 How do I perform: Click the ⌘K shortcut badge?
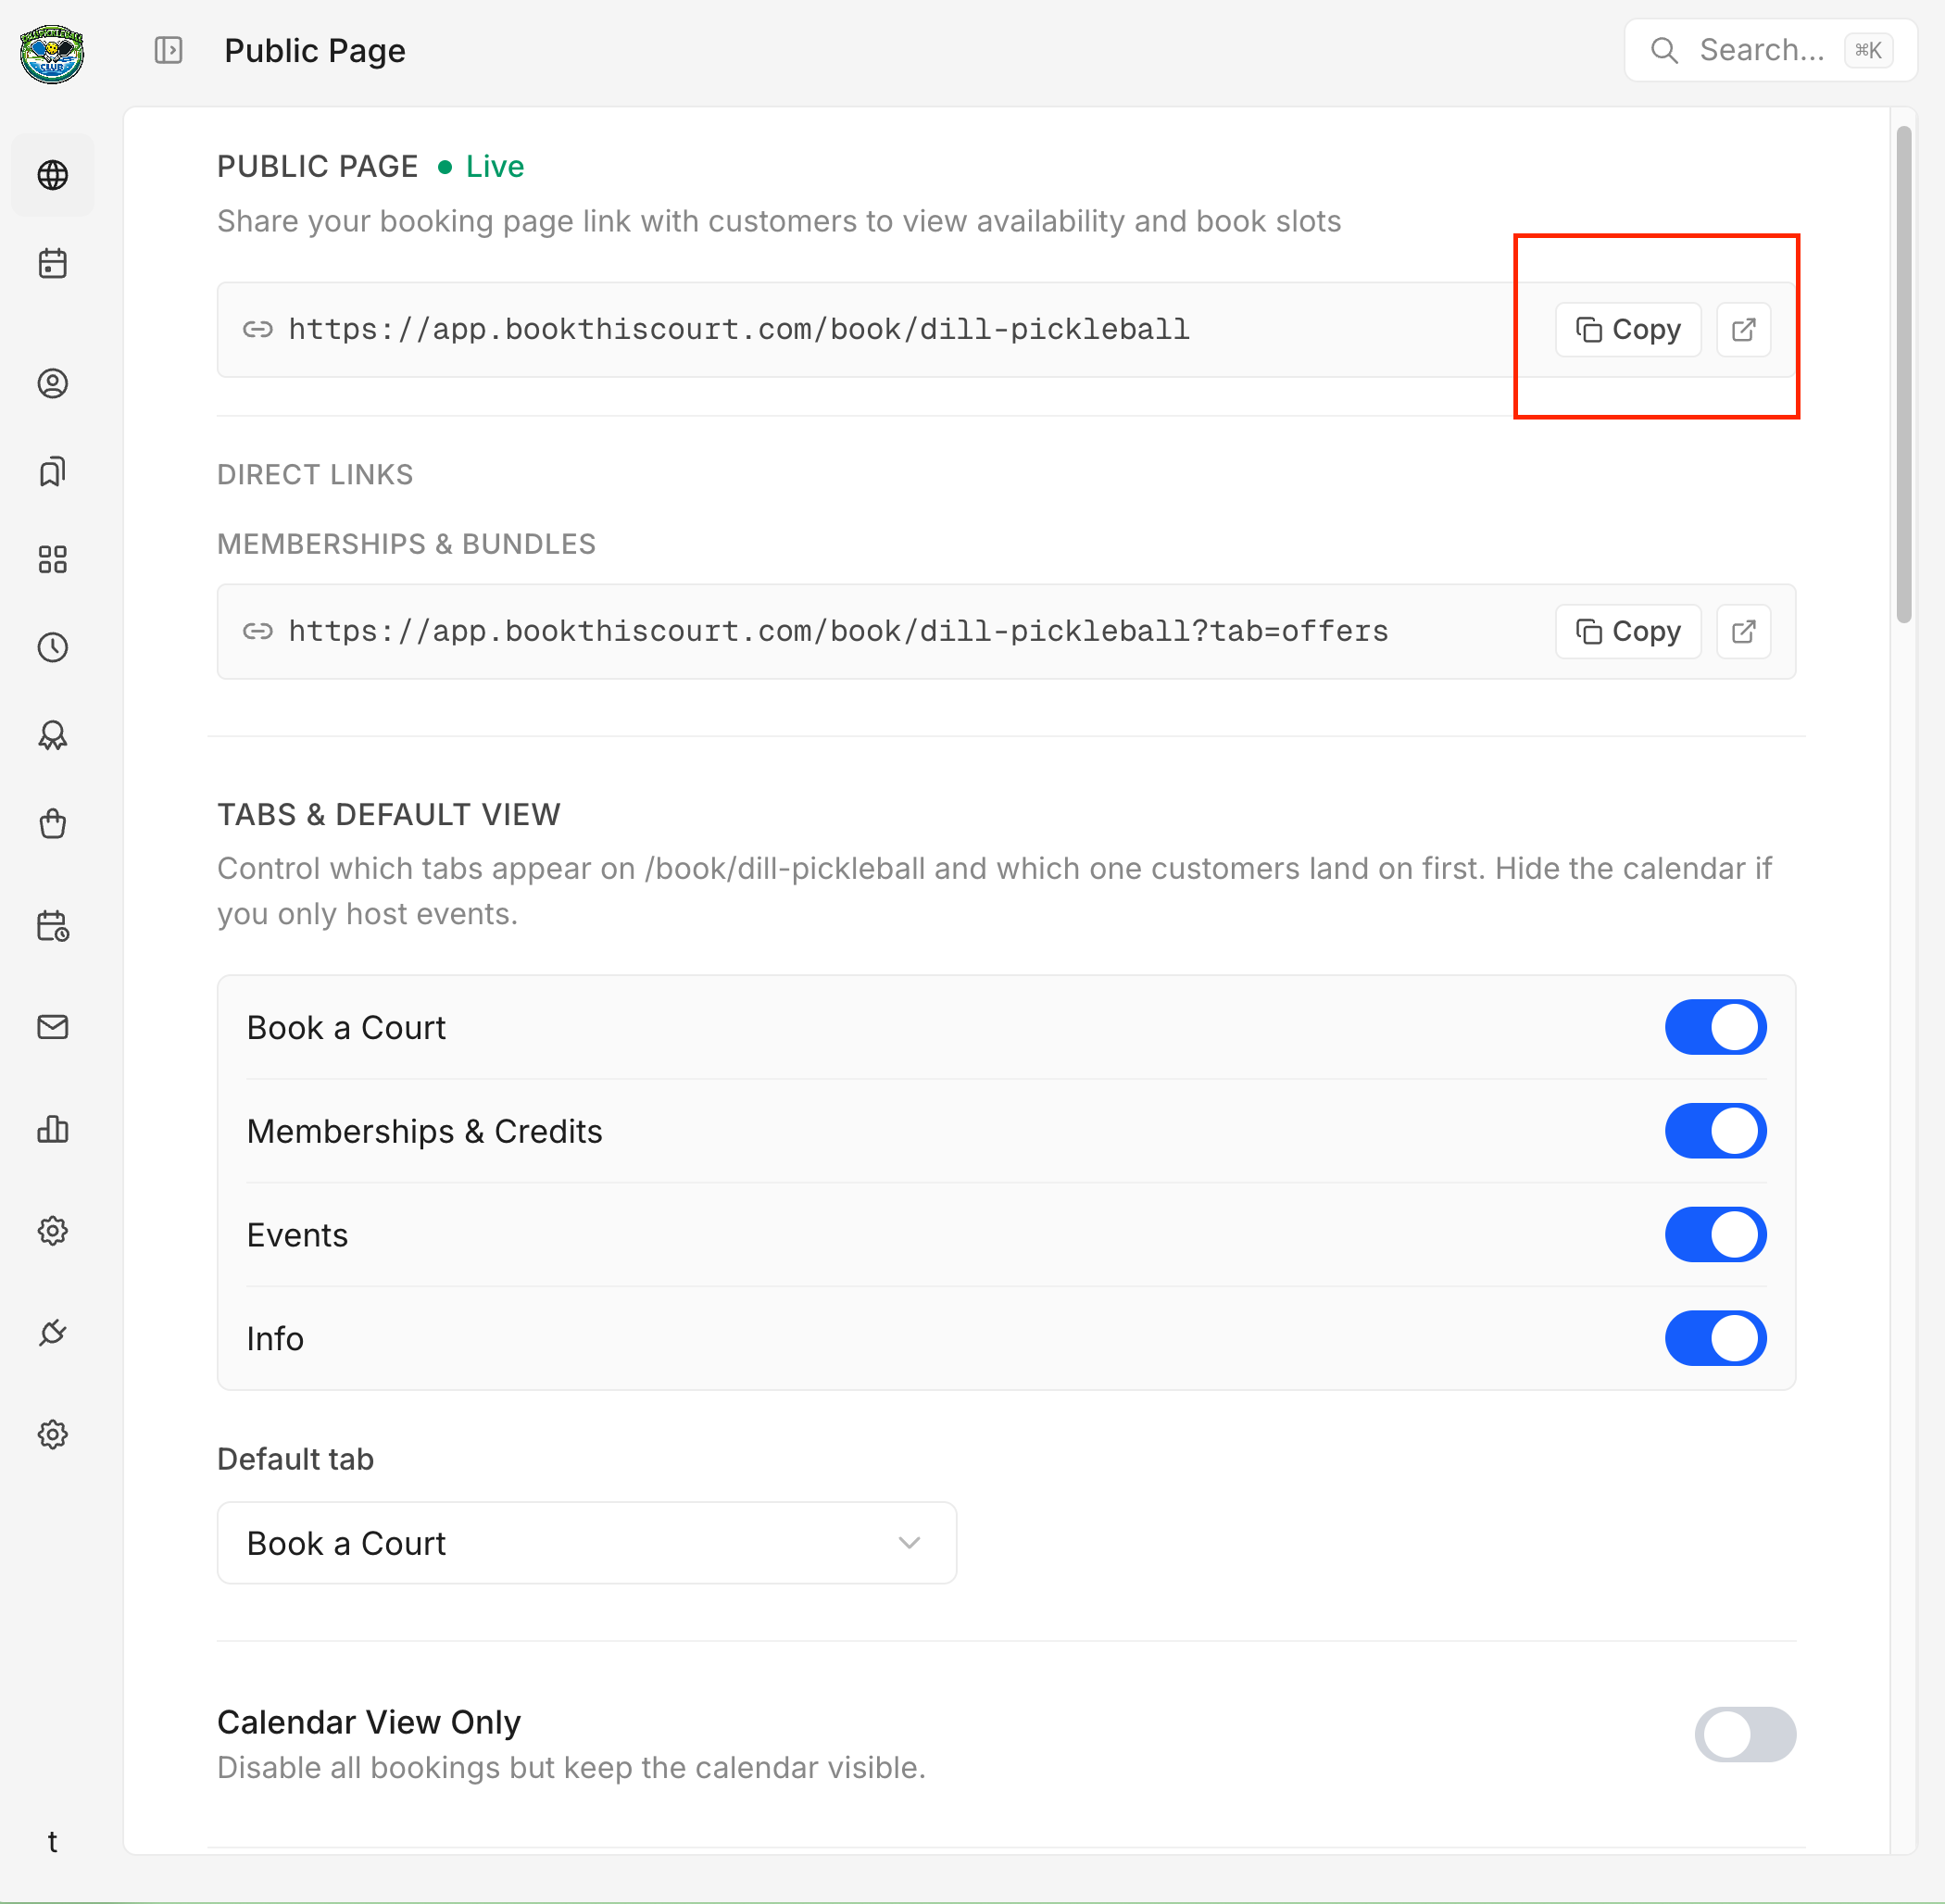pyautogui.click(x=1868, y=50)
